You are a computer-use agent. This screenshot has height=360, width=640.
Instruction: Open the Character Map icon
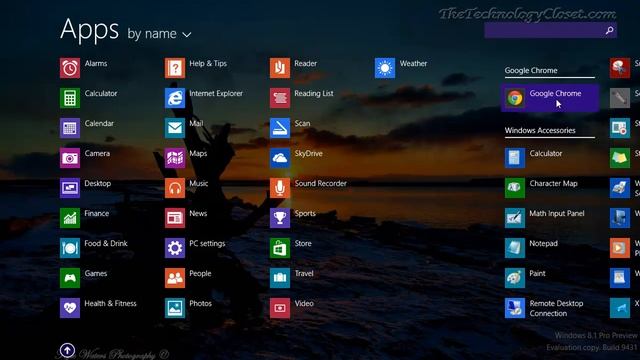515,188
